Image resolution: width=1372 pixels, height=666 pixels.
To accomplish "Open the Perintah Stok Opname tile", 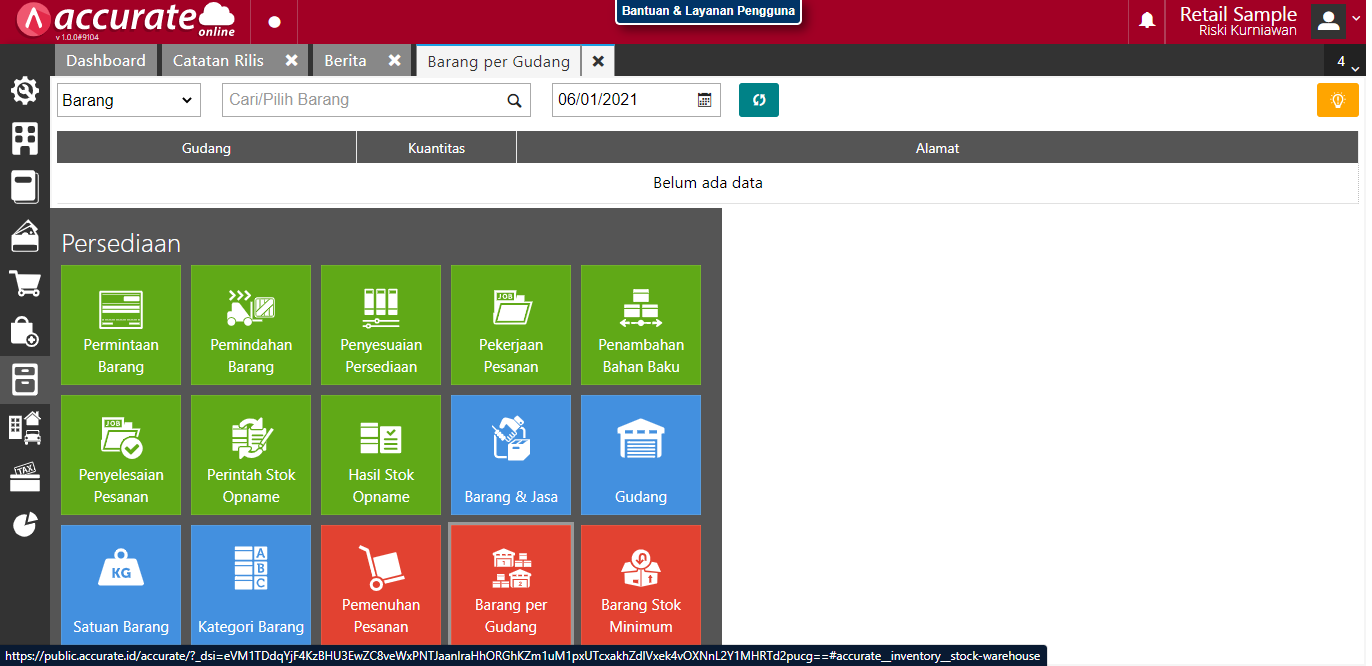I will tap(251, 455).
